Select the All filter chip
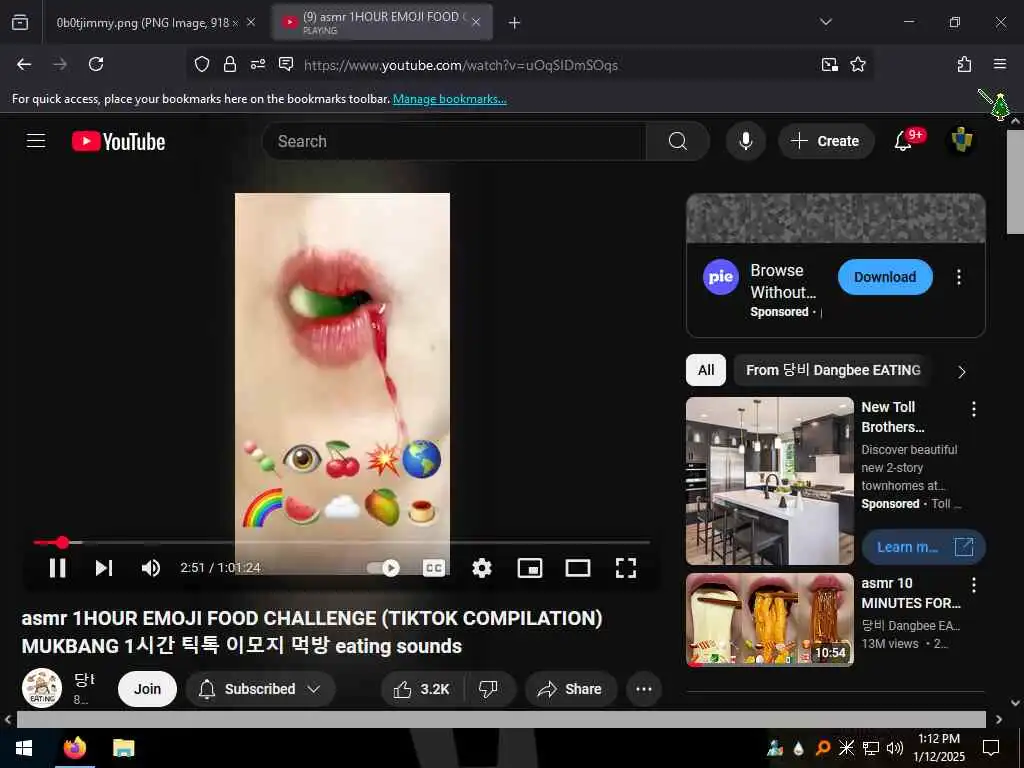The height and width of the screenshot is (768, 1024). (706, 370)
